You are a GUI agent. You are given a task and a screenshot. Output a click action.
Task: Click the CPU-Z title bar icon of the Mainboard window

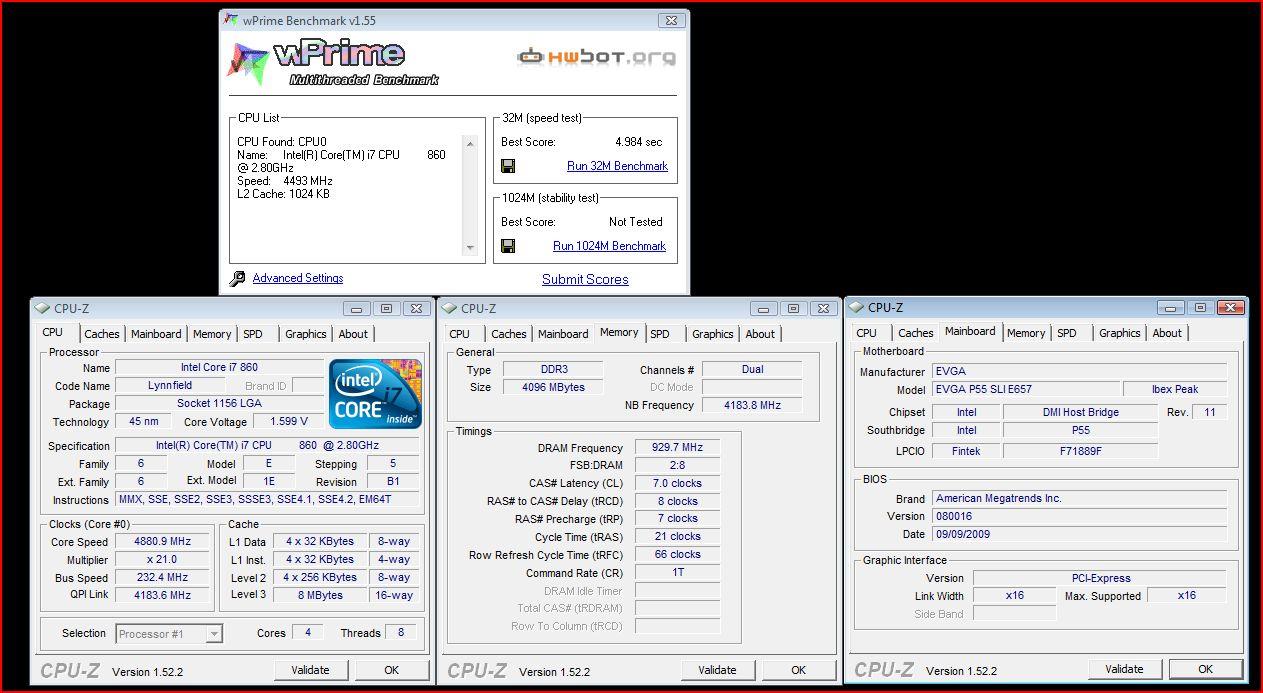click(x=856, y=307)
